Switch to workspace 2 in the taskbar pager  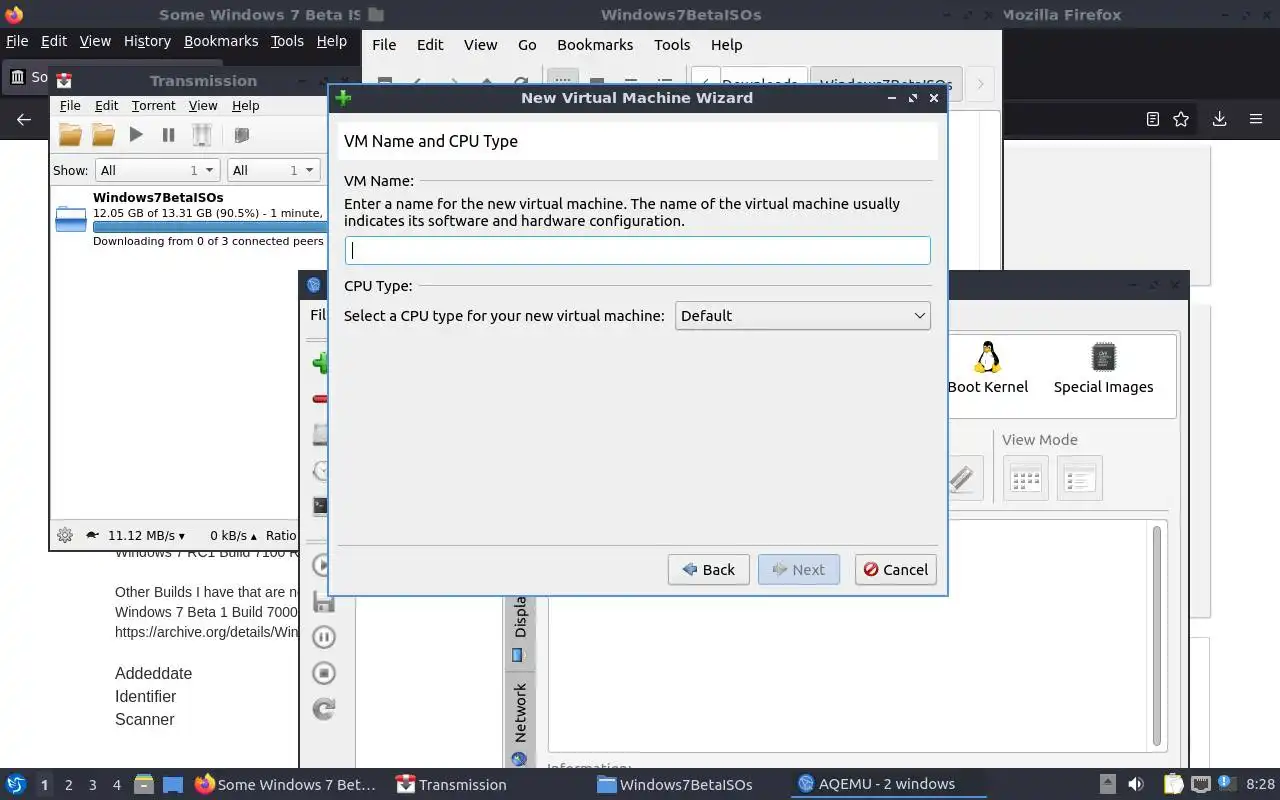(69, 785)
